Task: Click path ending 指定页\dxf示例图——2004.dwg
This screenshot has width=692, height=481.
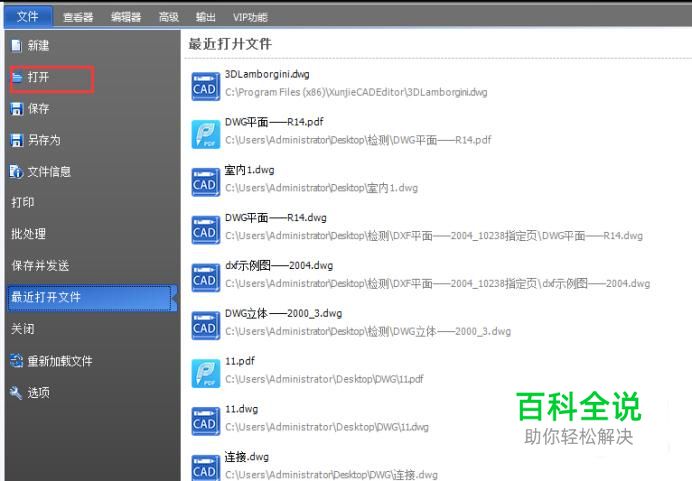Action: point(437,283)
